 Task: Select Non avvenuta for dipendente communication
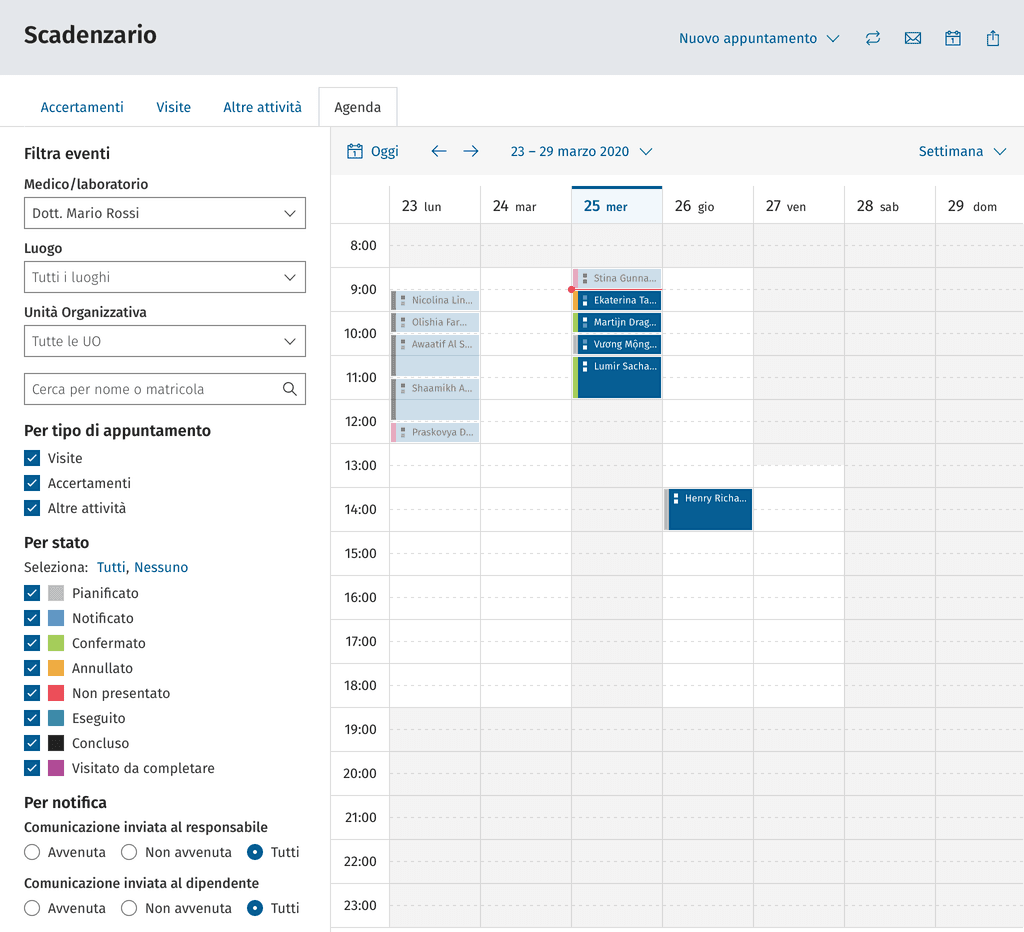129,908
